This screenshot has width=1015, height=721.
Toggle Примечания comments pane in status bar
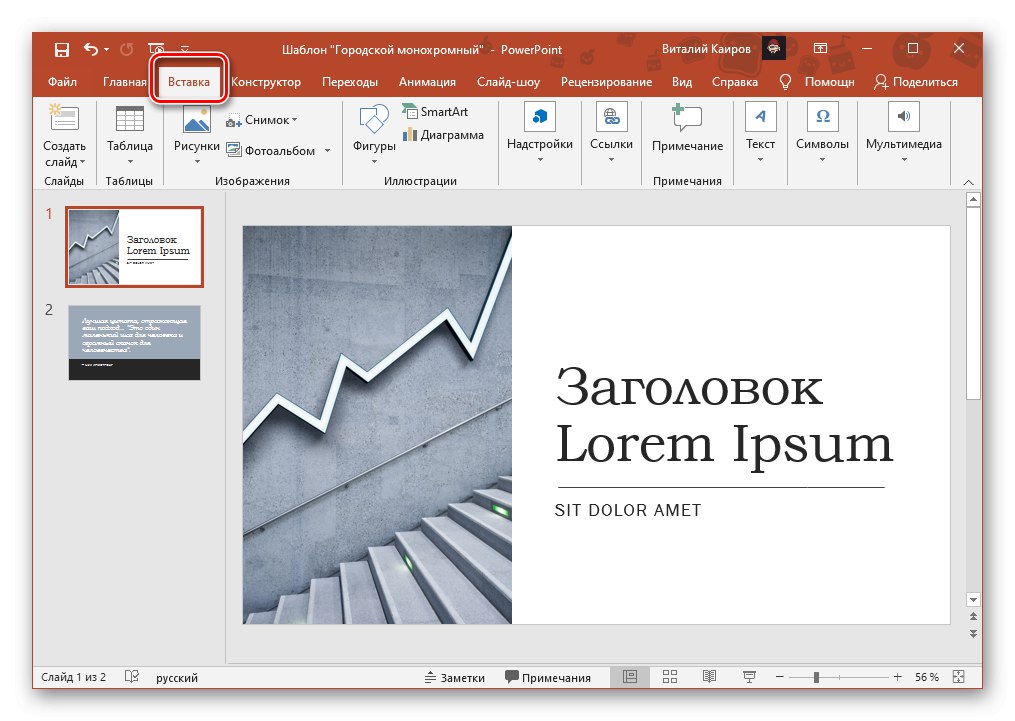click(547, 677)
